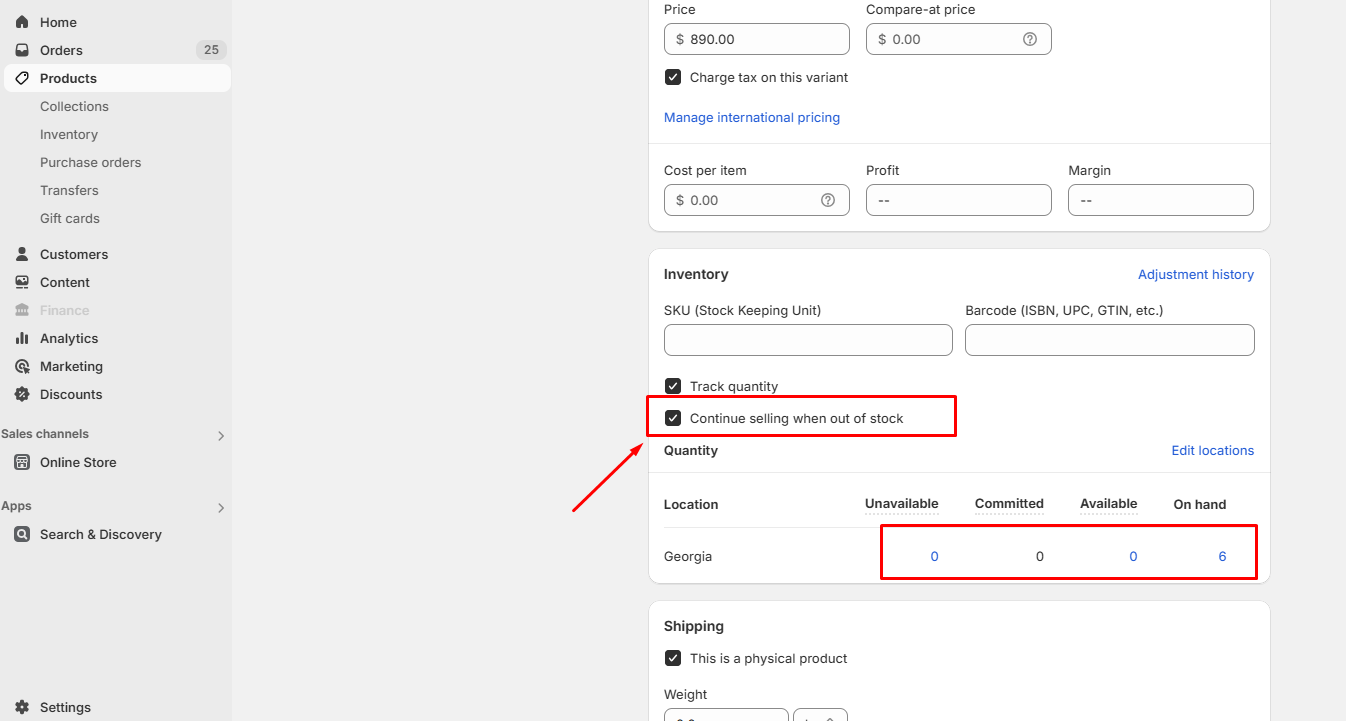Click the Home icon in sidebar
The height and width of the screenshot is (721, 1346).
click(22, 22)
